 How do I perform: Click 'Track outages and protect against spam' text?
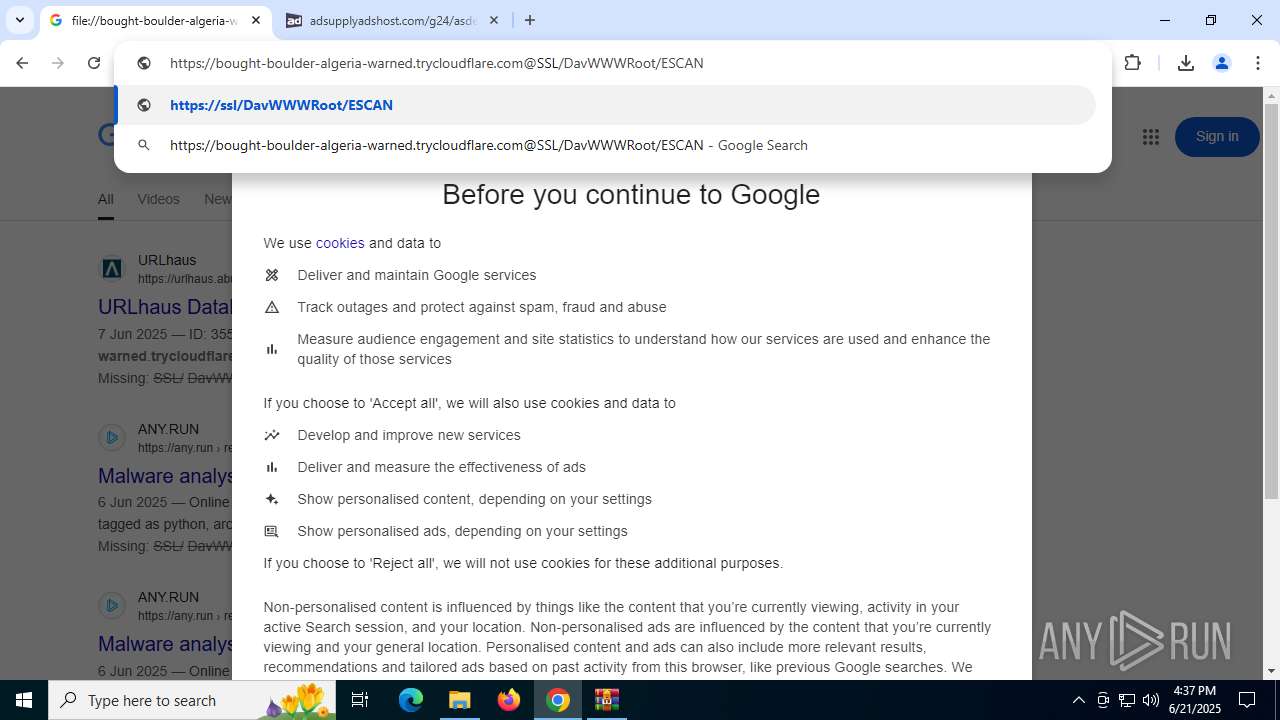tap(482, 307)
